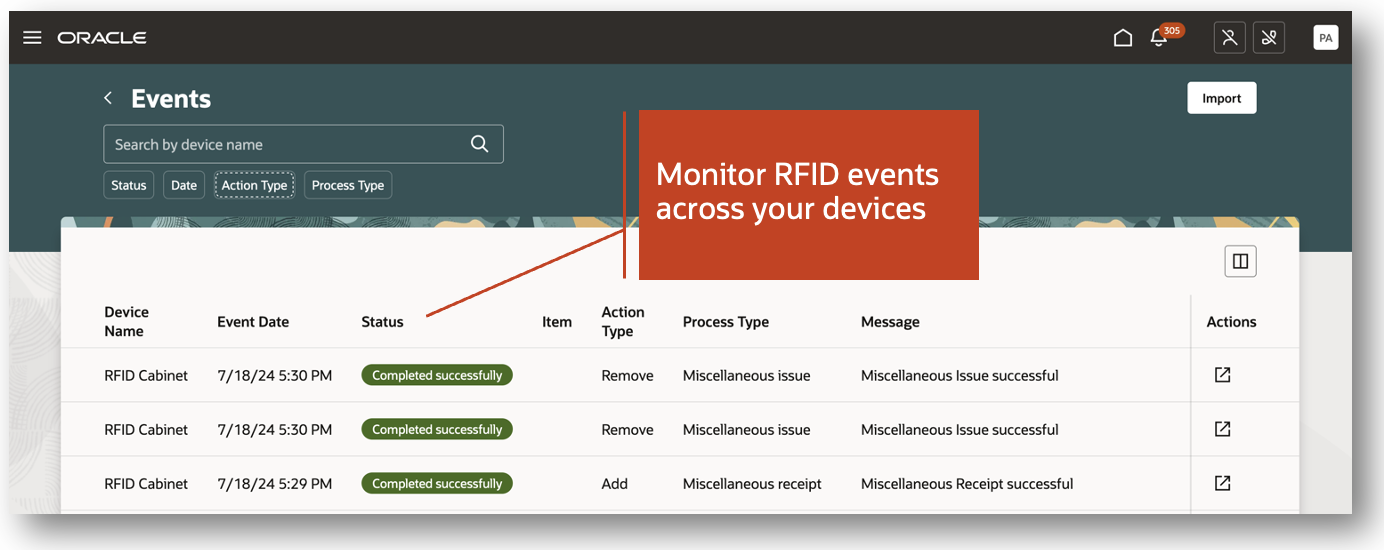Click the Events page title
This screenshot has width=1384, height=550.
point(171,98)
